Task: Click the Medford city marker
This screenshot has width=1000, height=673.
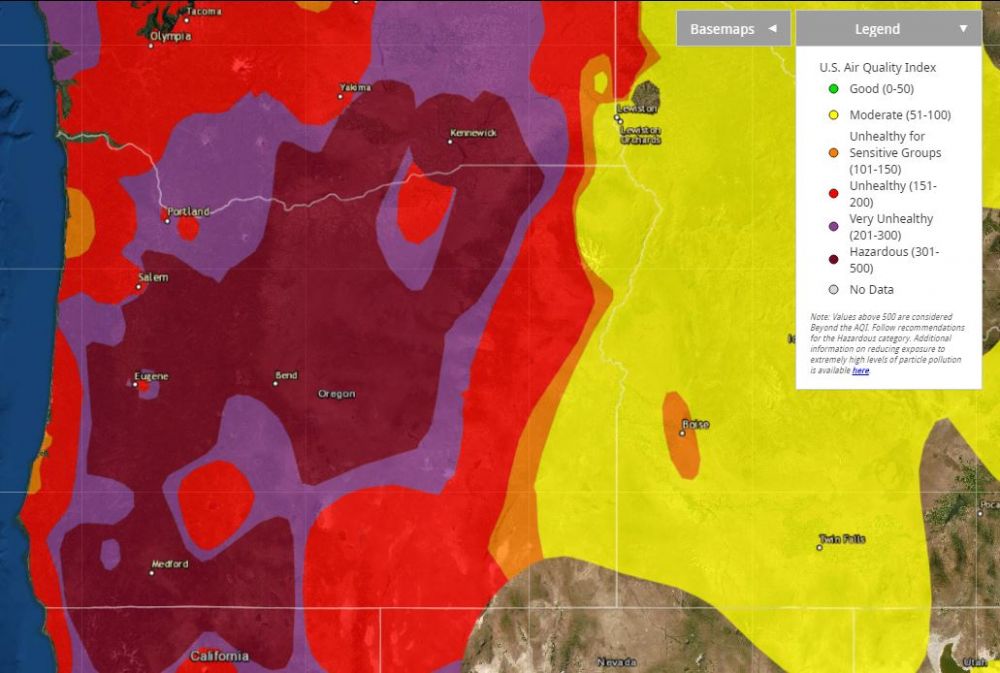Action: pos(151,573)
